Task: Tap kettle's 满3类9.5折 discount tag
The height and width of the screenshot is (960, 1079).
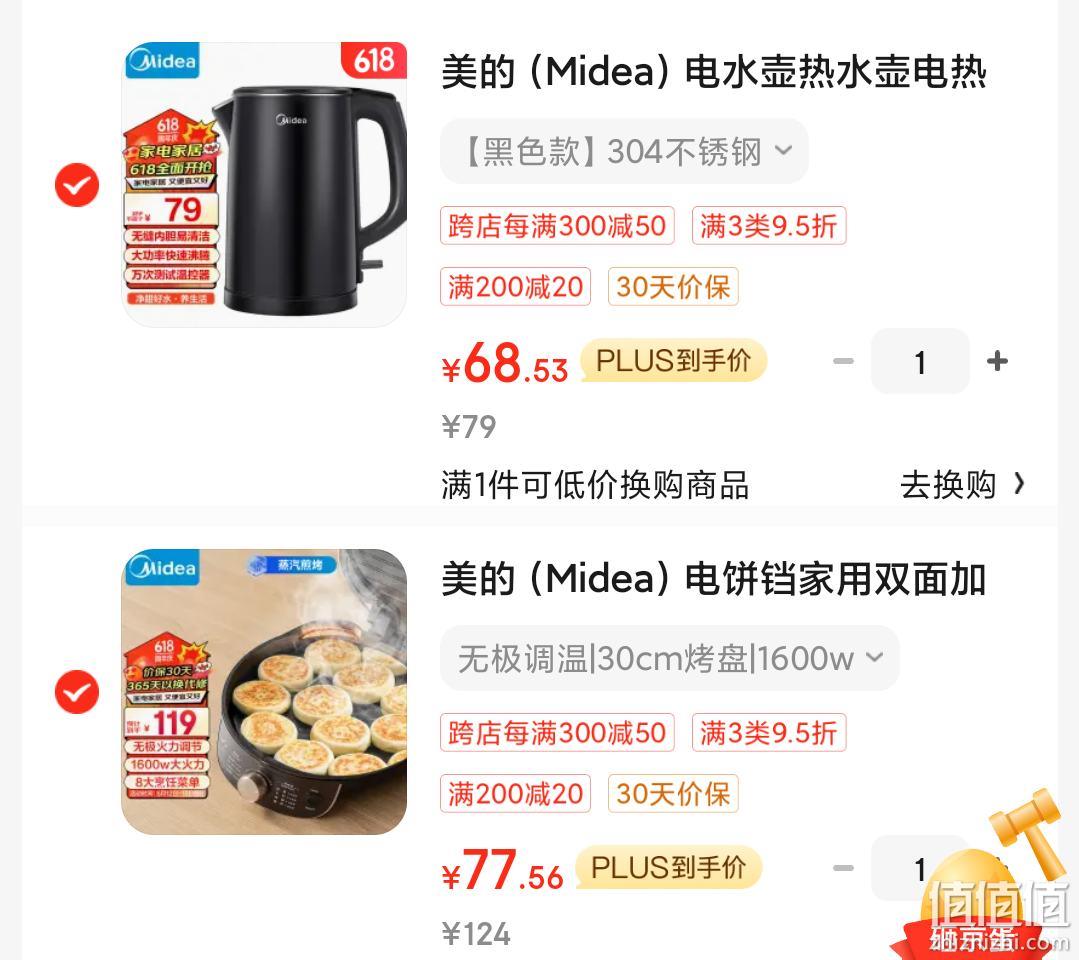Action: tap(769, 226)
